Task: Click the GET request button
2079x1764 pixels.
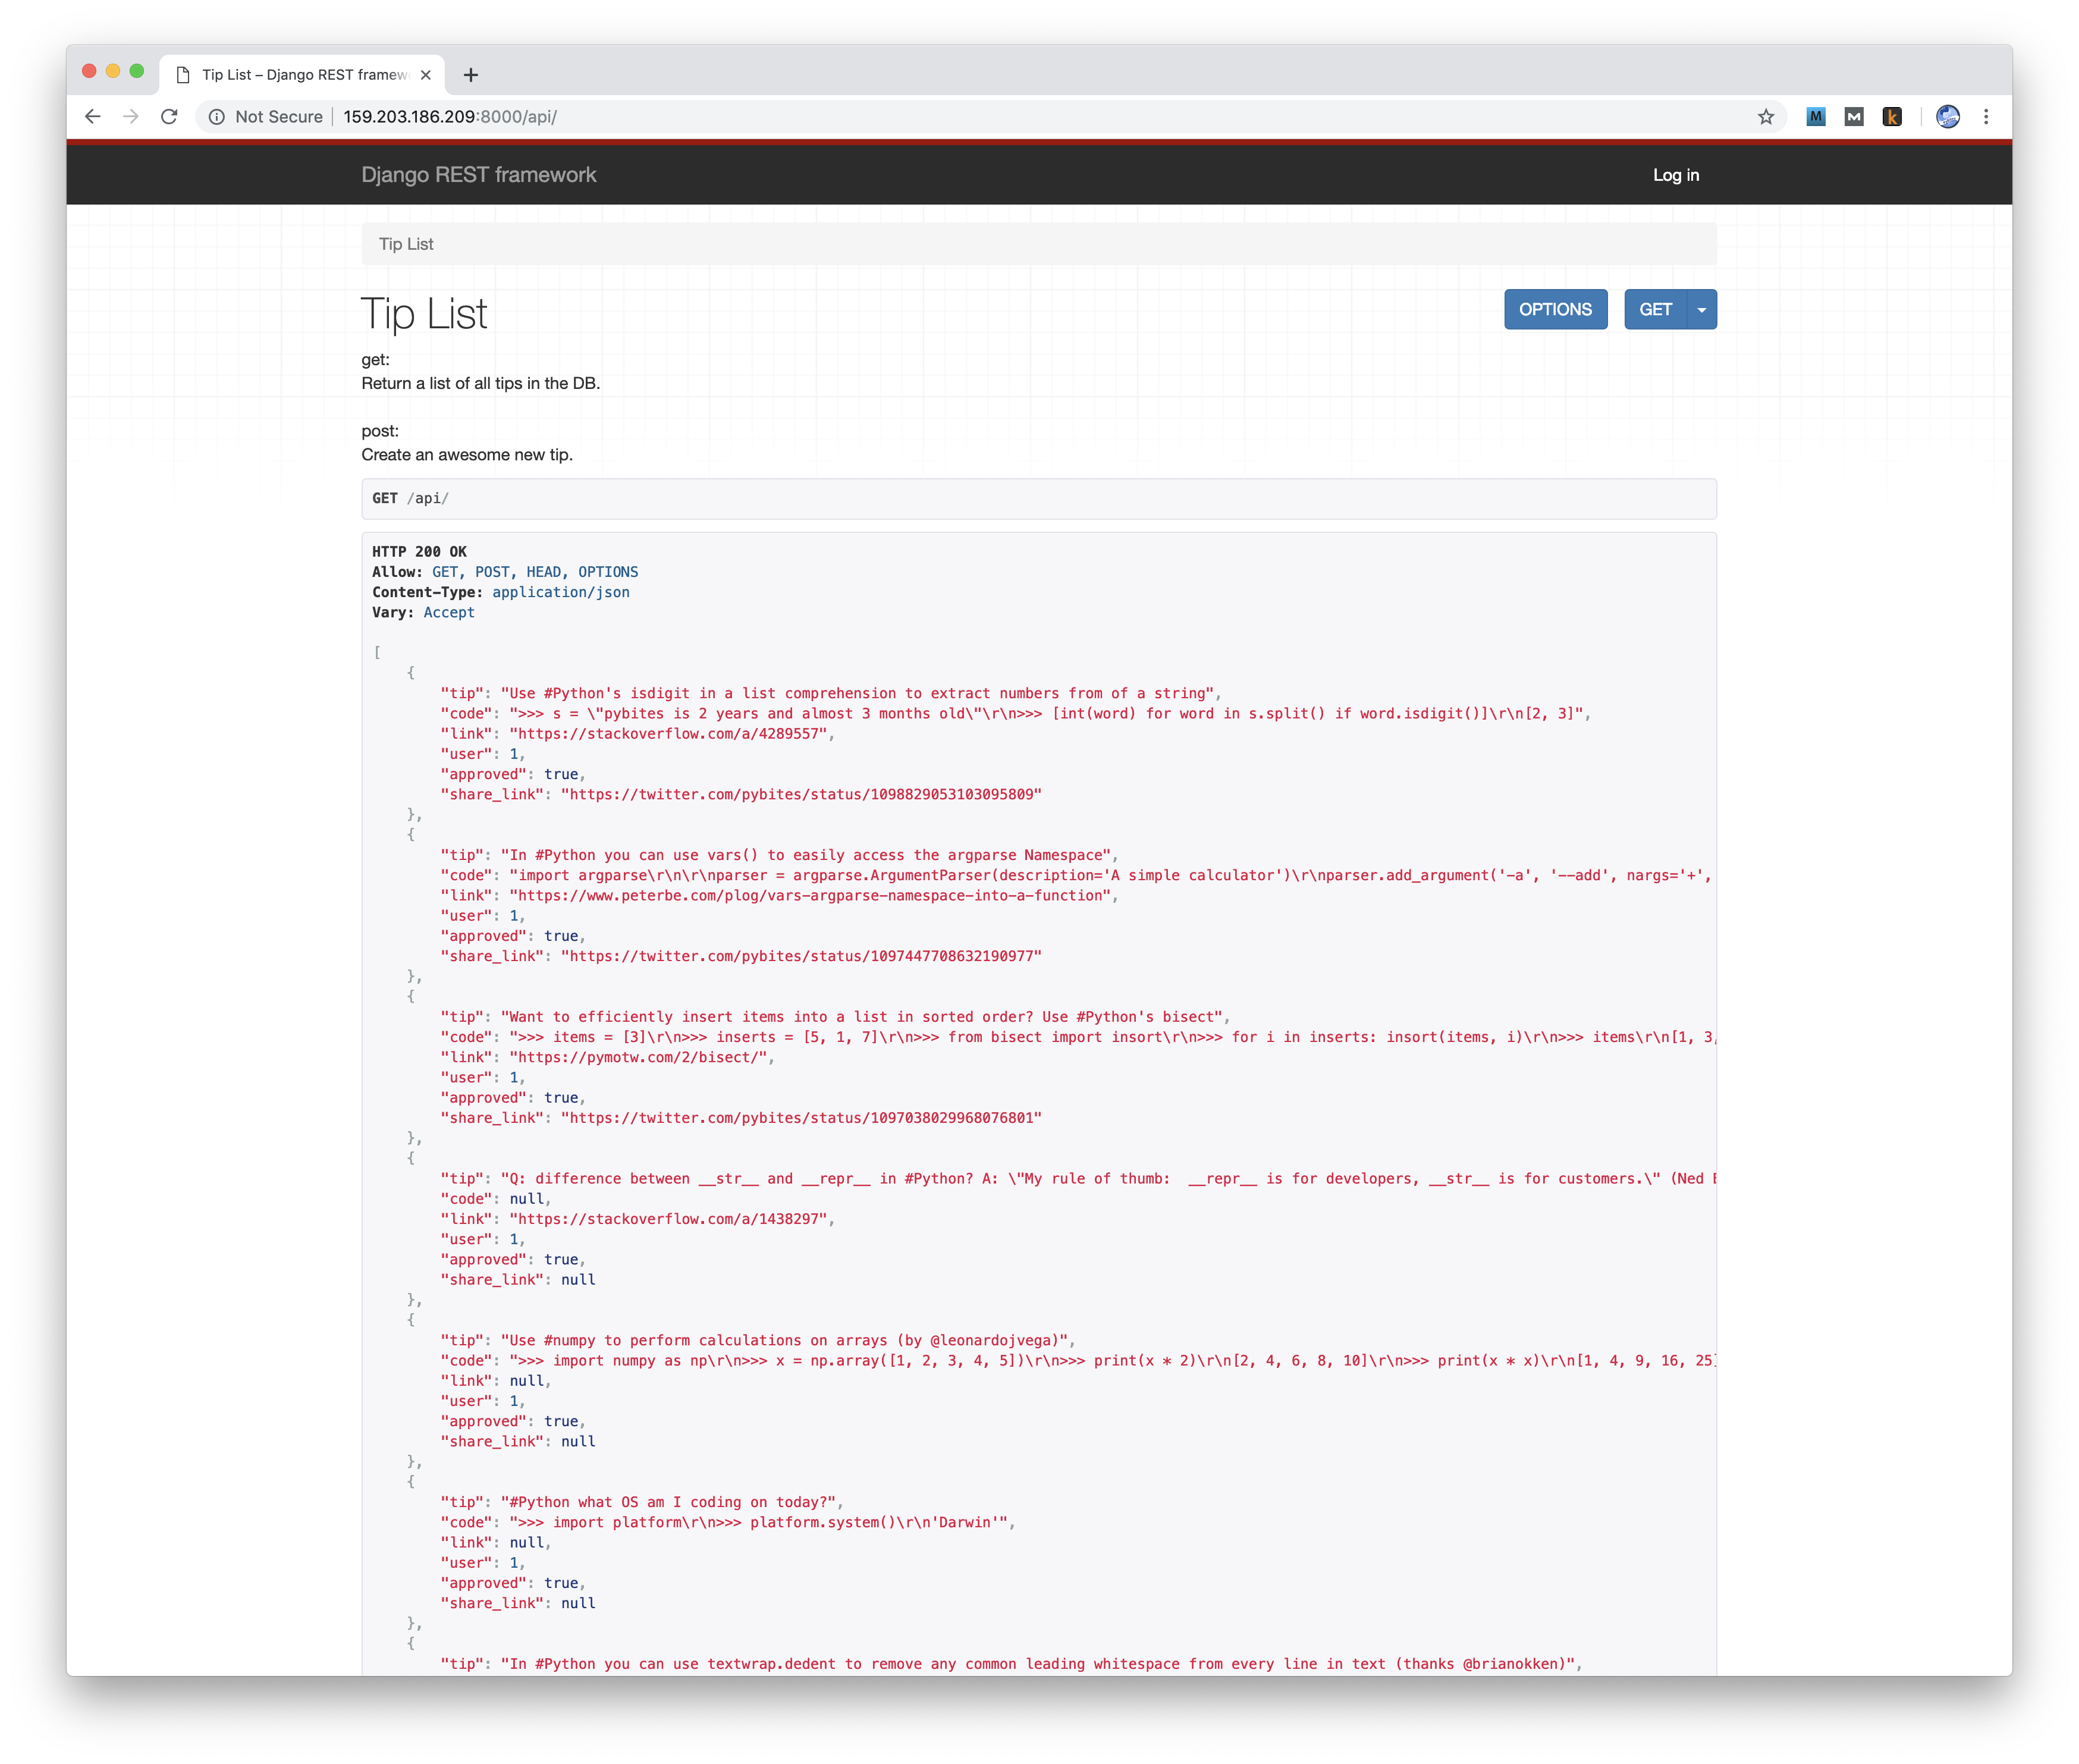Action: pyautogui.click(x=1655, y=309)
